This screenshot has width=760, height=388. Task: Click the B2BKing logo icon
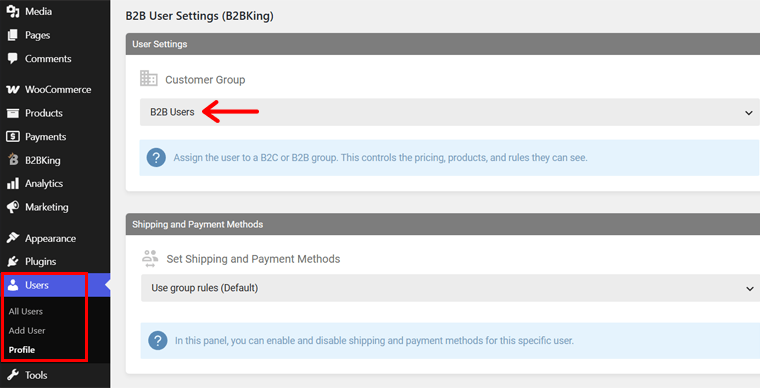click(x=13, y=160)
